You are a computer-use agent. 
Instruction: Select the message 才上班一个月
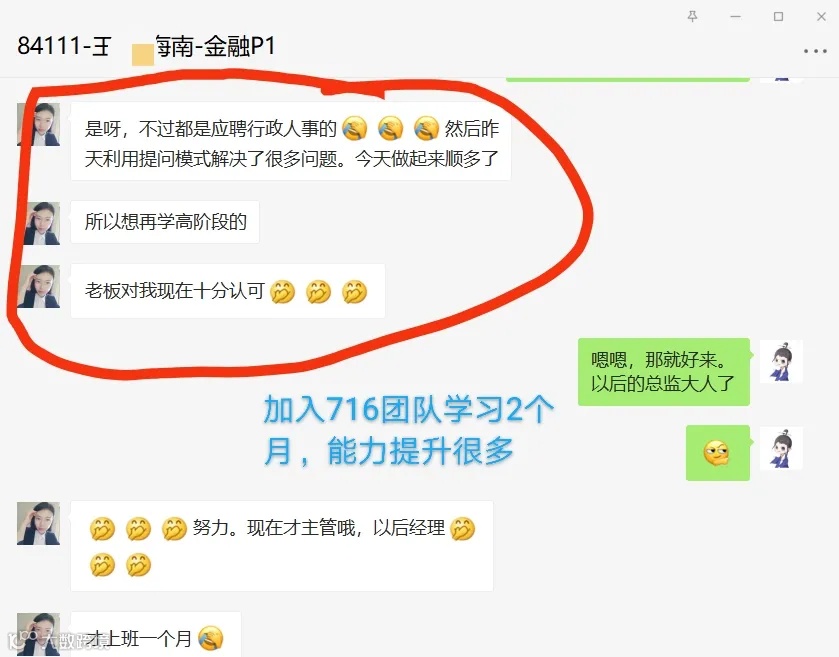[x=156, y=635]
